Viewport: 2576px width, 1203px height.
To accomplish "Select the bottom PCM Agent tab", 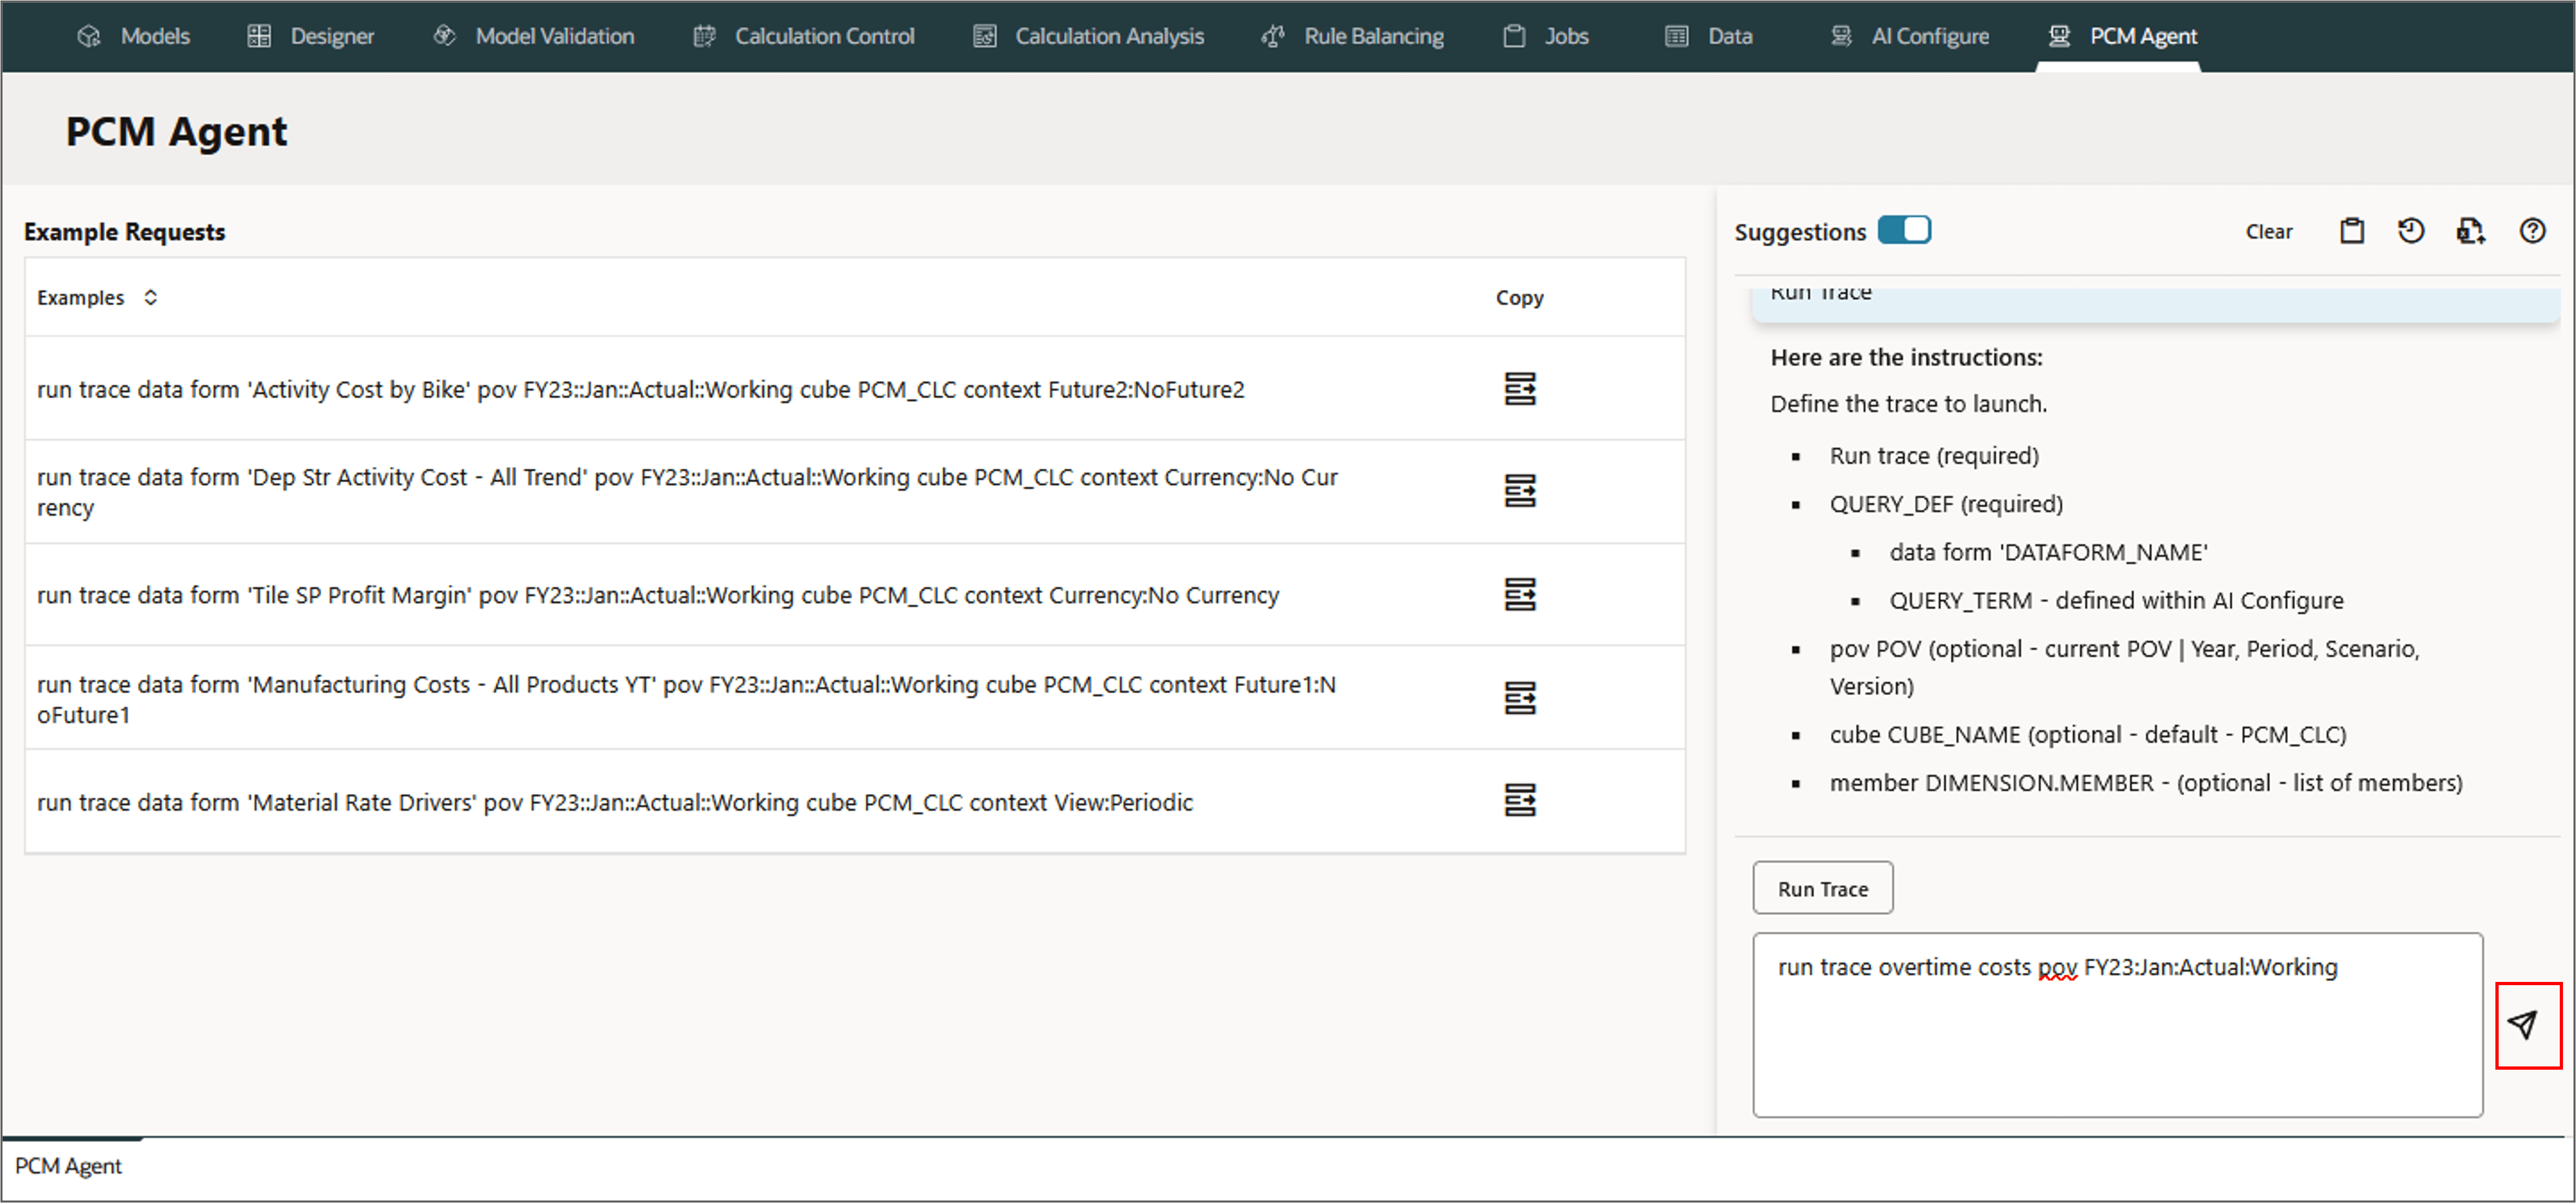I will [68, 1166].
